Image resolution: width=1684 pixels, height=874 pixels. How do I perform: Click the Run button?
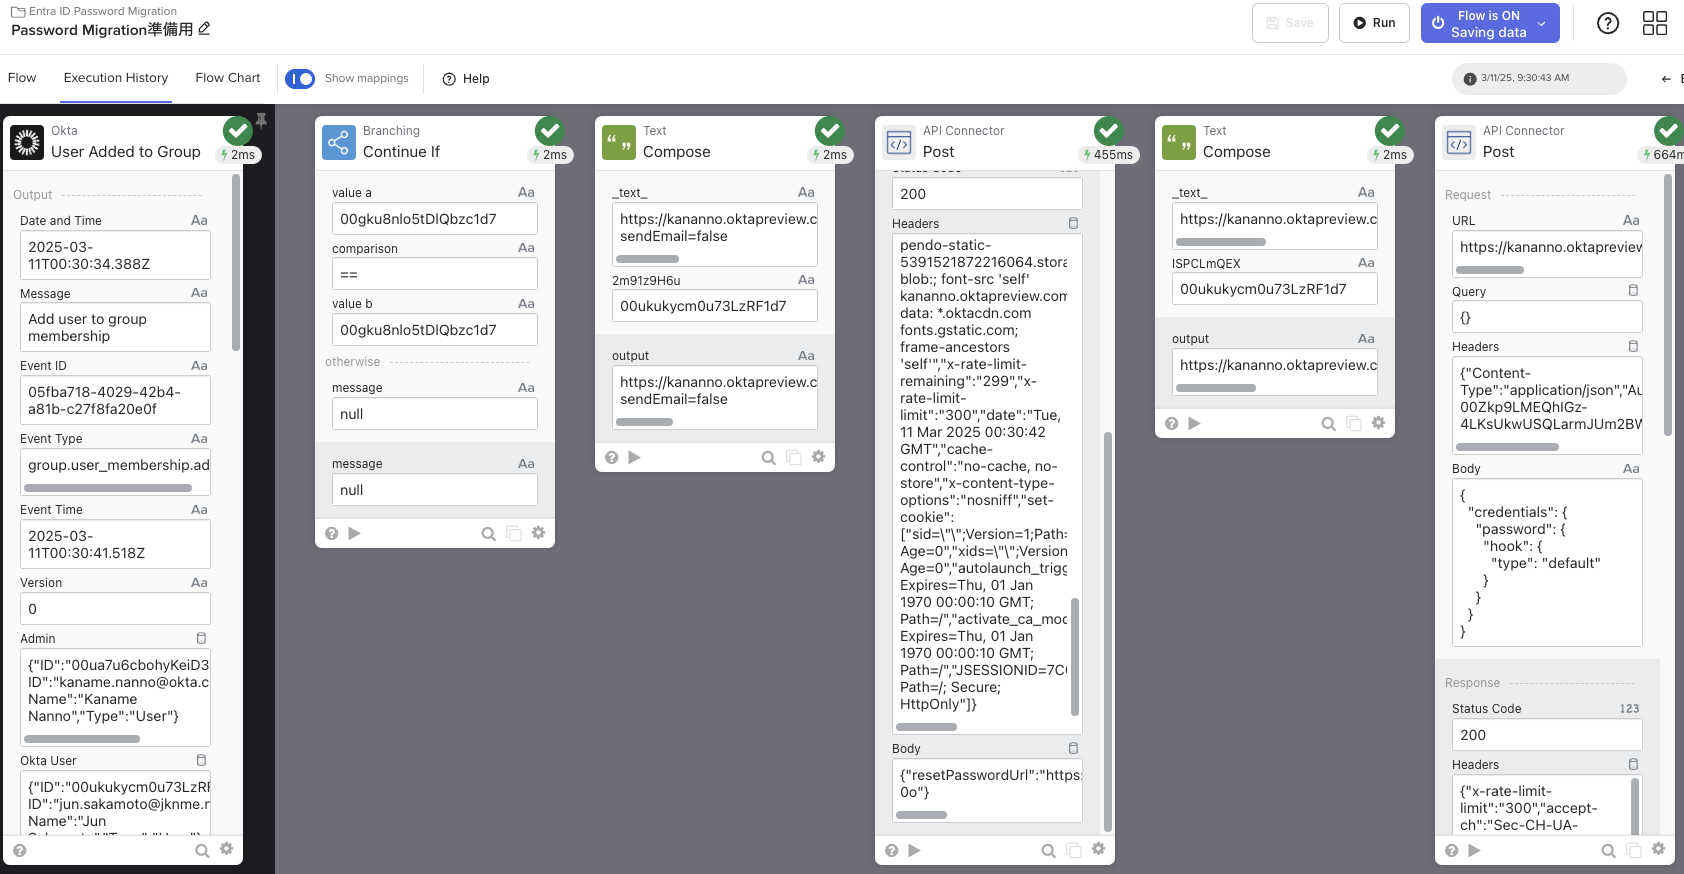tap(1374, 23)
